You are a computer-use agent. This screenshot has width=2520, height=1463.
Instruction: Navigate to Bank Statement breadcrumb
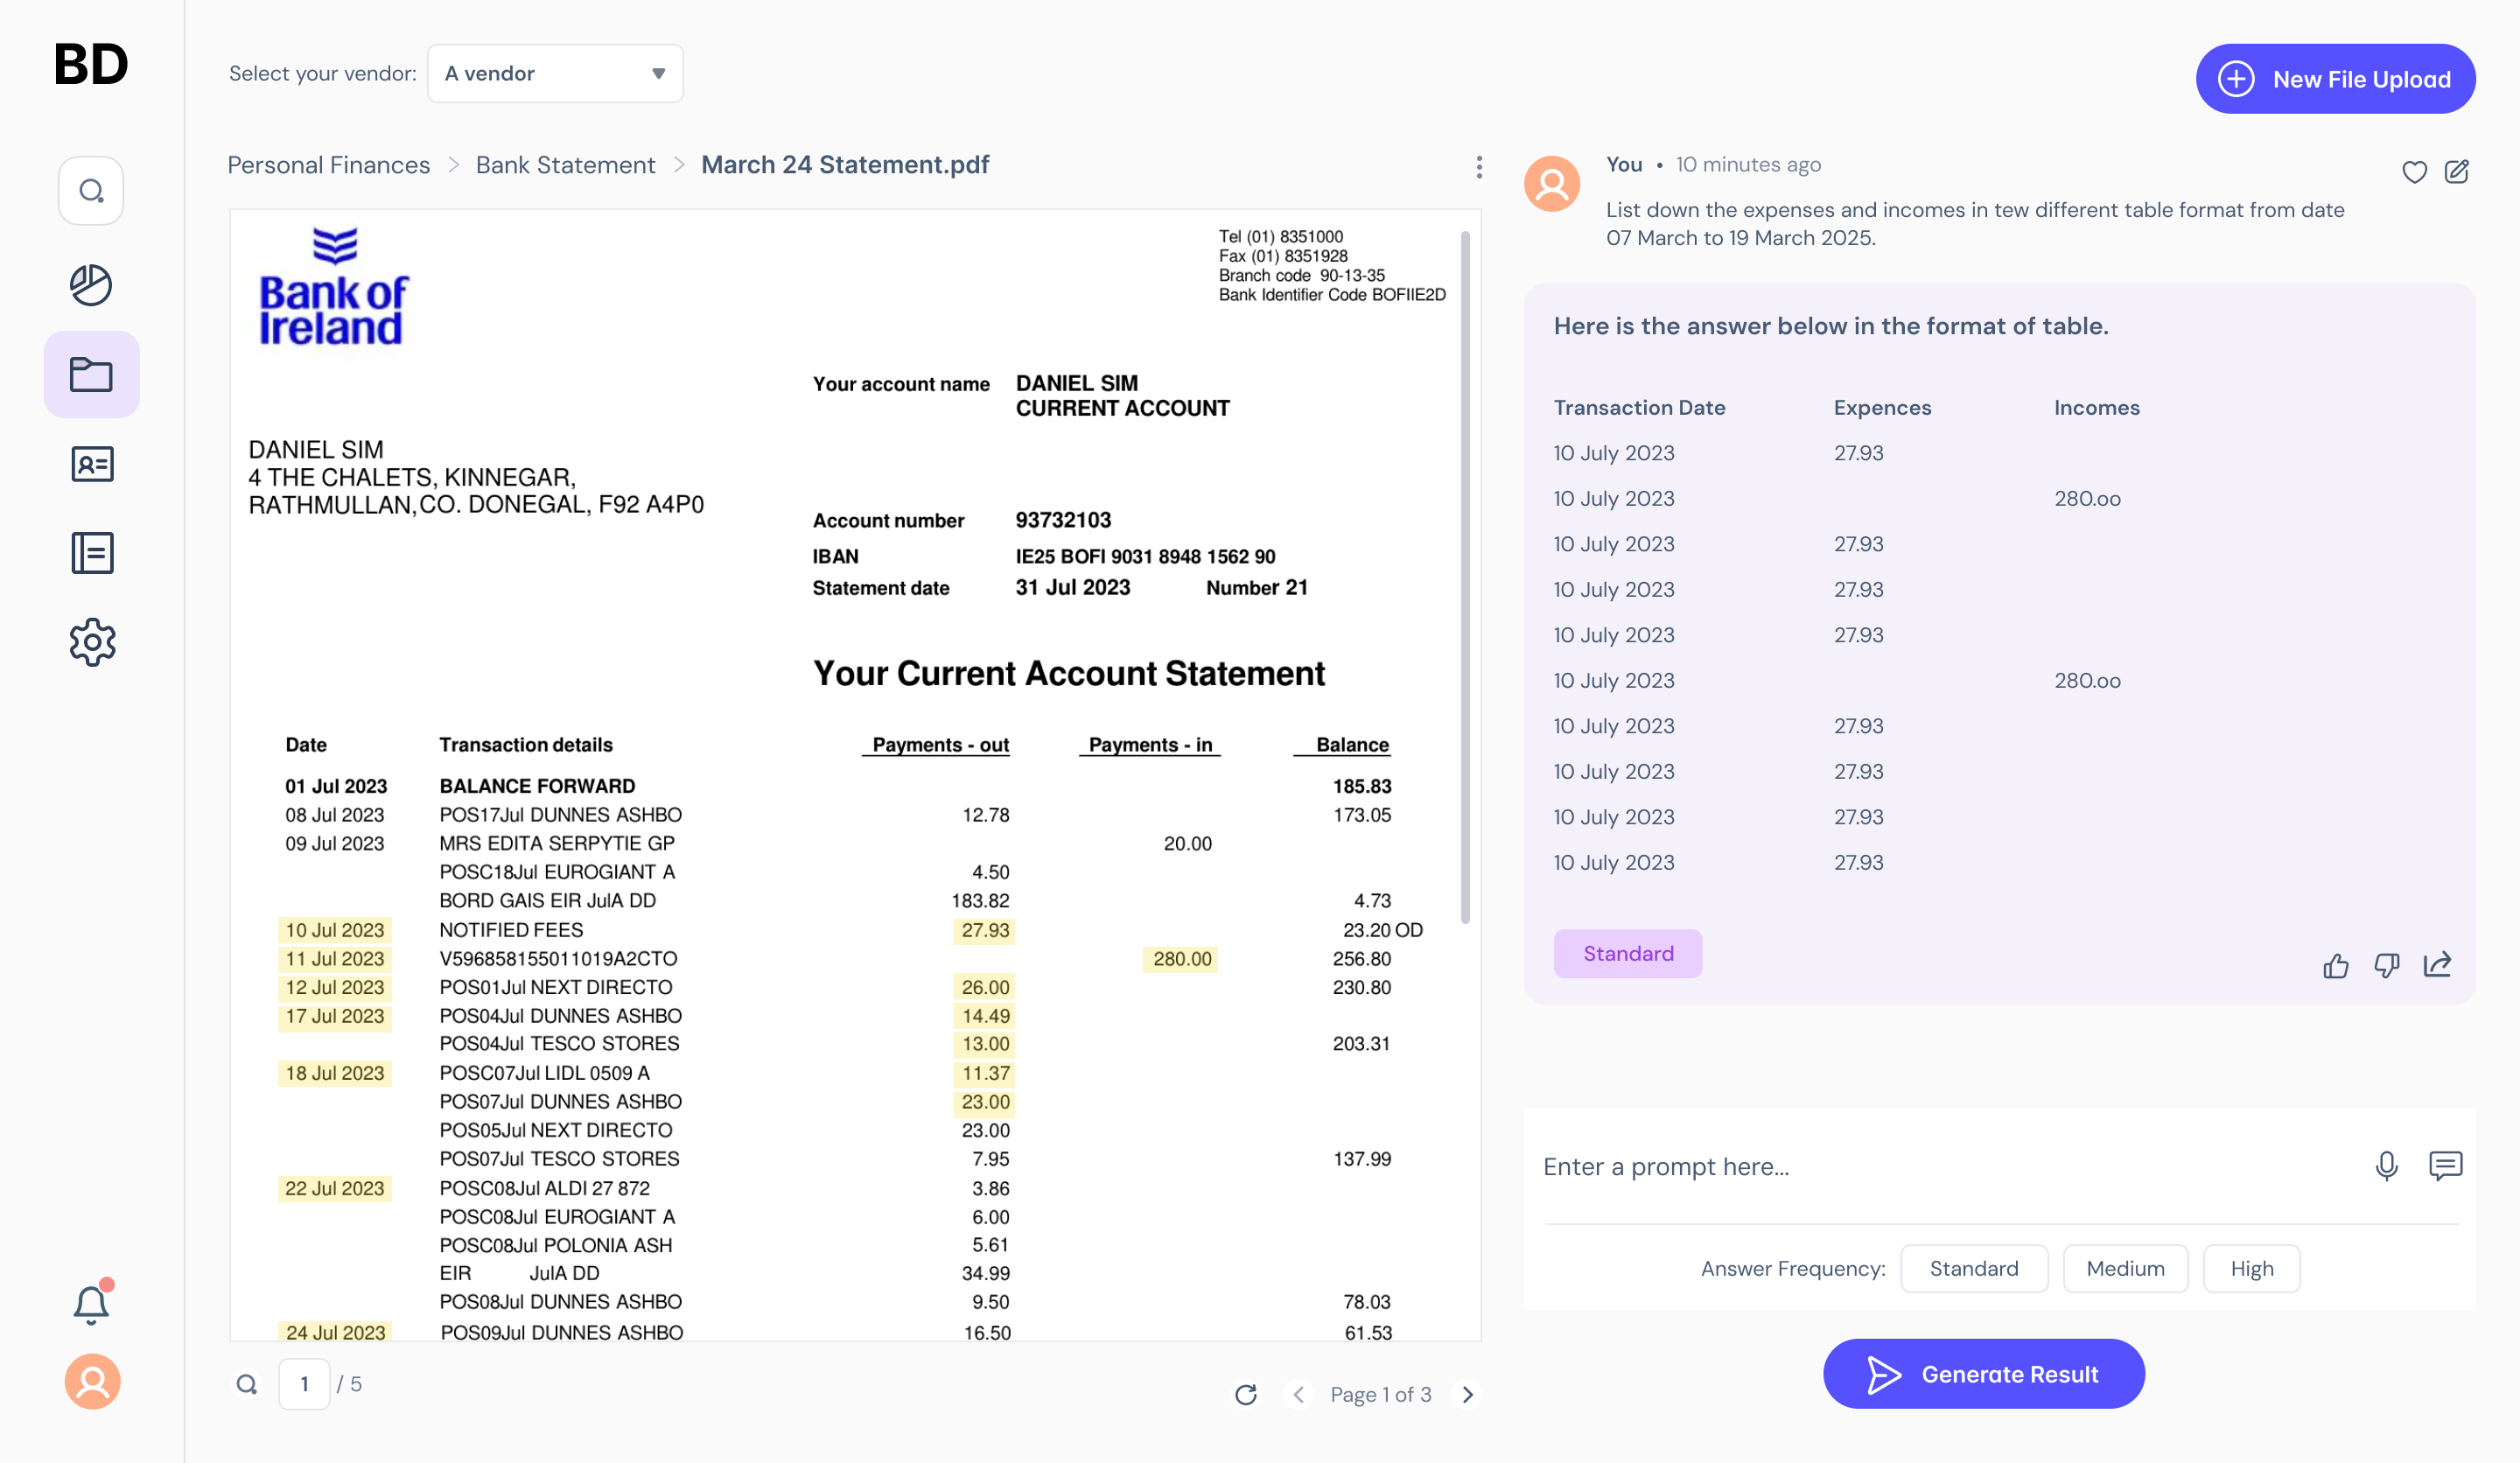(565, 165)
